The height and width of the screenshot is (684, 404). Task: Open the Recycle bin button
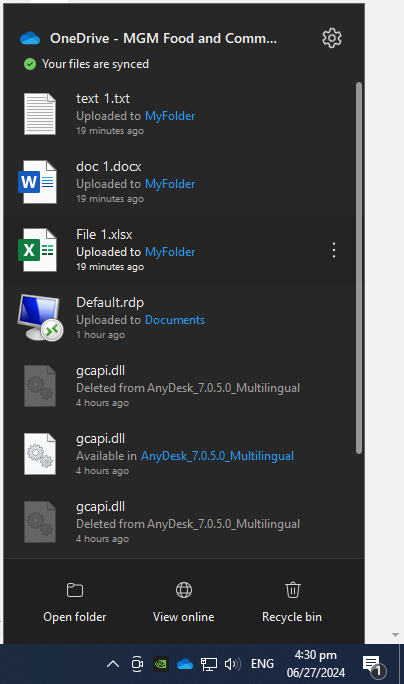[292, 602]
